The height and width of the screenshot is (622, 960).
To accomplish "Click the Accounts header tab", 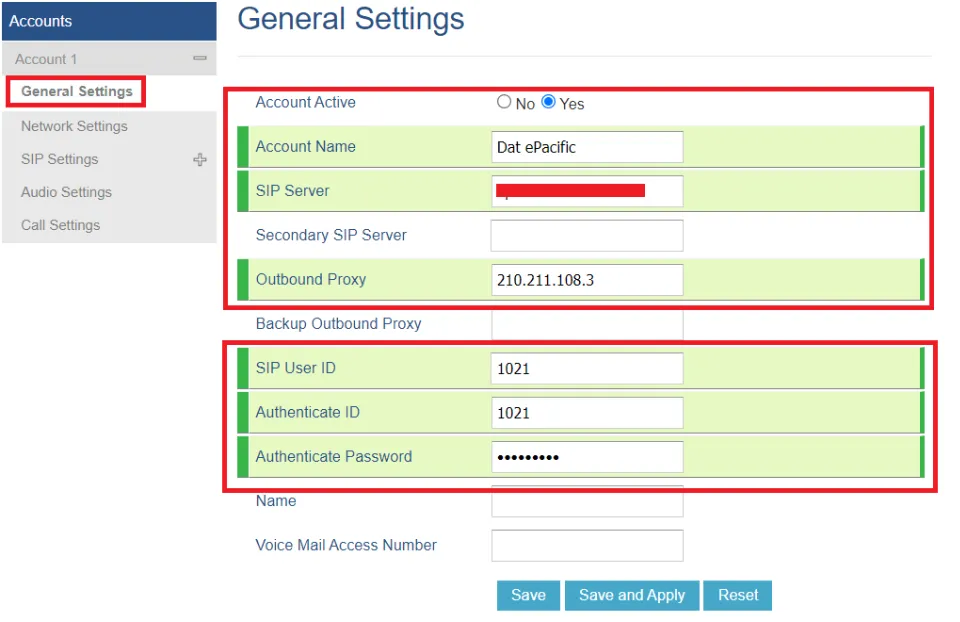I will 109,21.
